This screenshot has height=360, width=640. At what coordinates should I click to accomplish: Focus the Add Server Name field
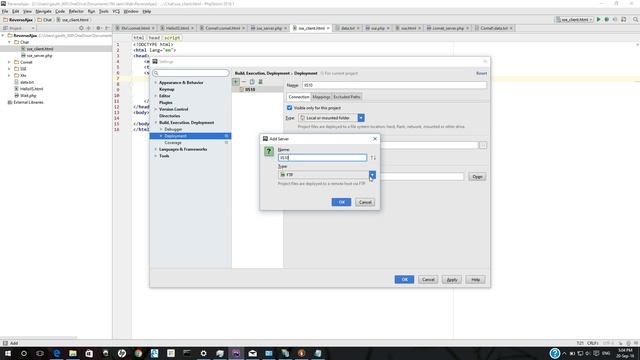pos(322,158)
